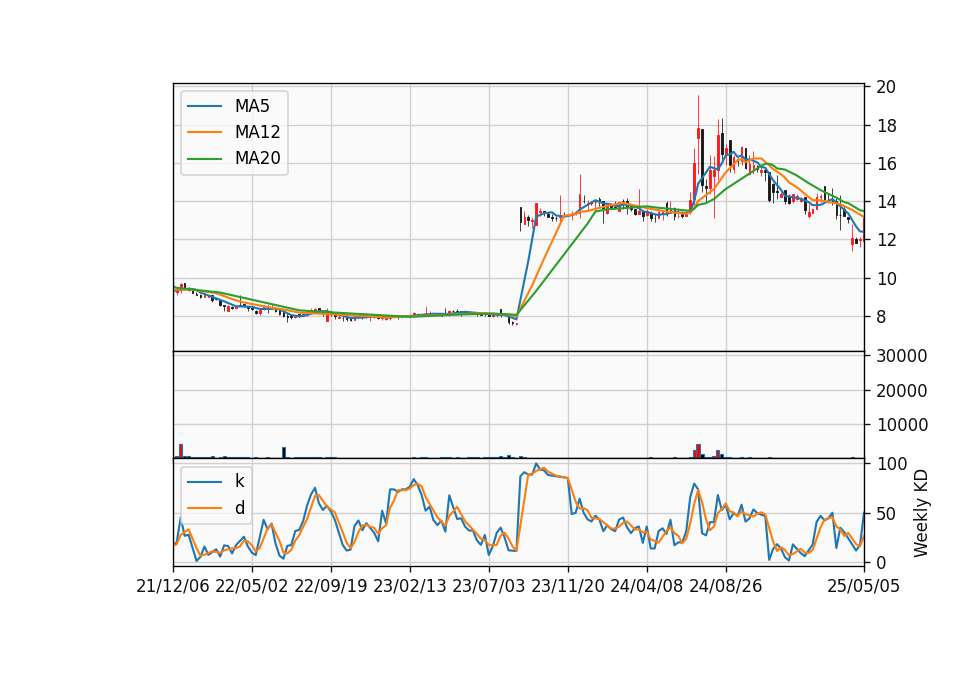Click the k legend label
The height and width of the screenshot is (690, 960).
pos(239,481)
